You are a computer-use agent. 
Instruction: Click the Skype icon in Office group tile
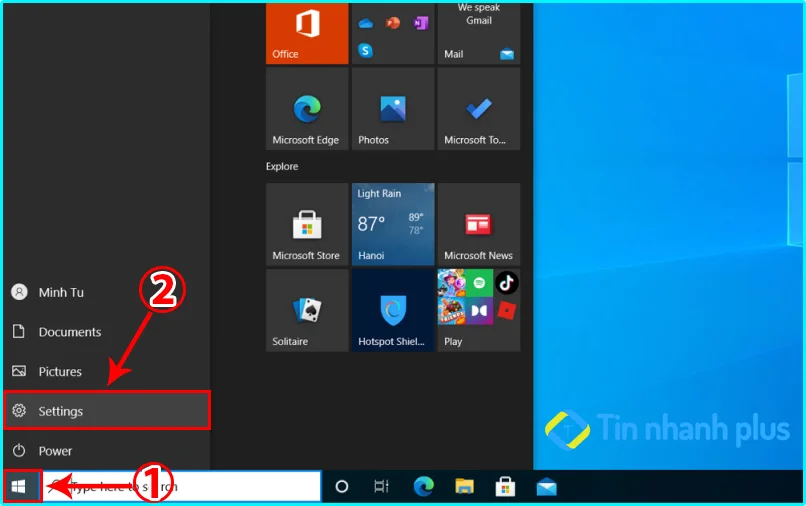point(365,50)
